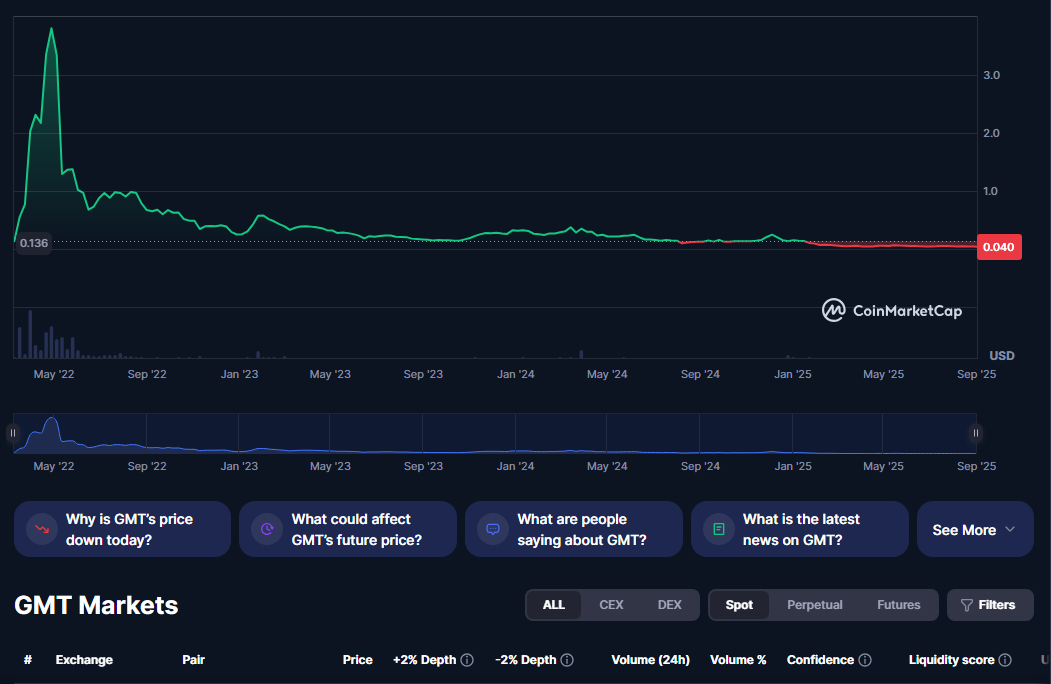Sort by -2% Depth column header

[x=526, y=660]
